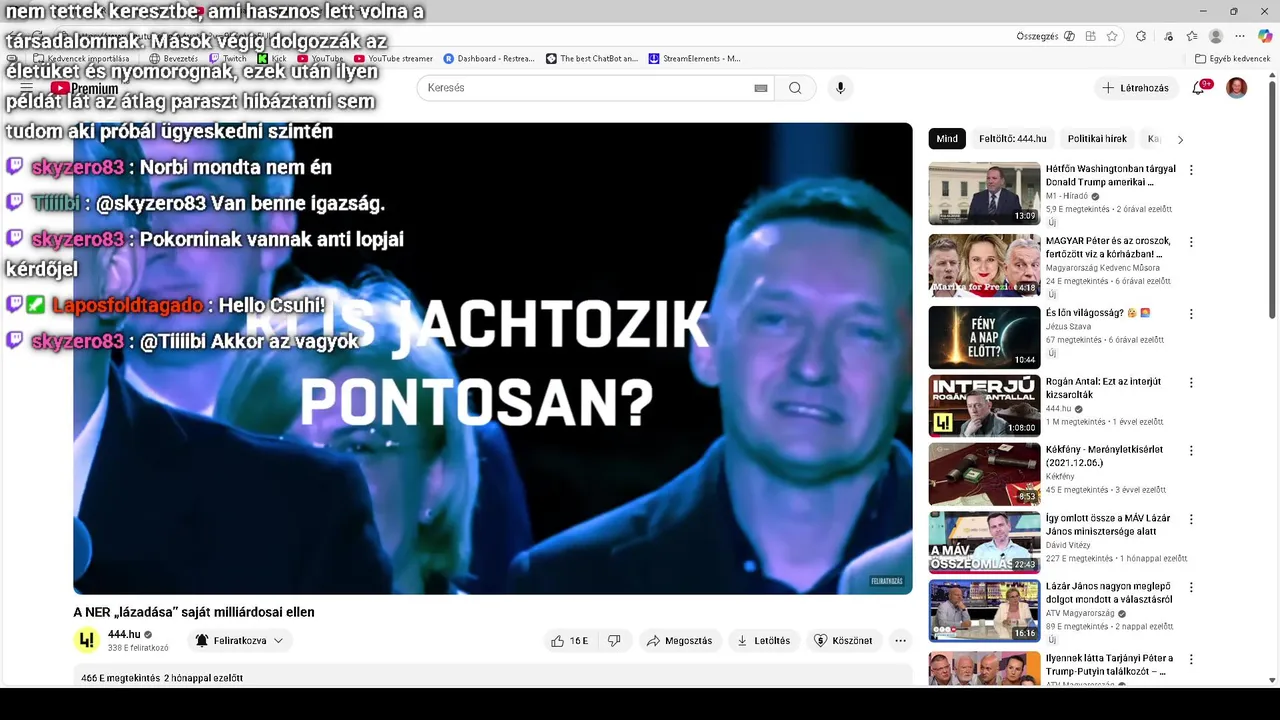Open options for És lőn világosság video
The image size is (1280, 720).
click(1190, 314)
